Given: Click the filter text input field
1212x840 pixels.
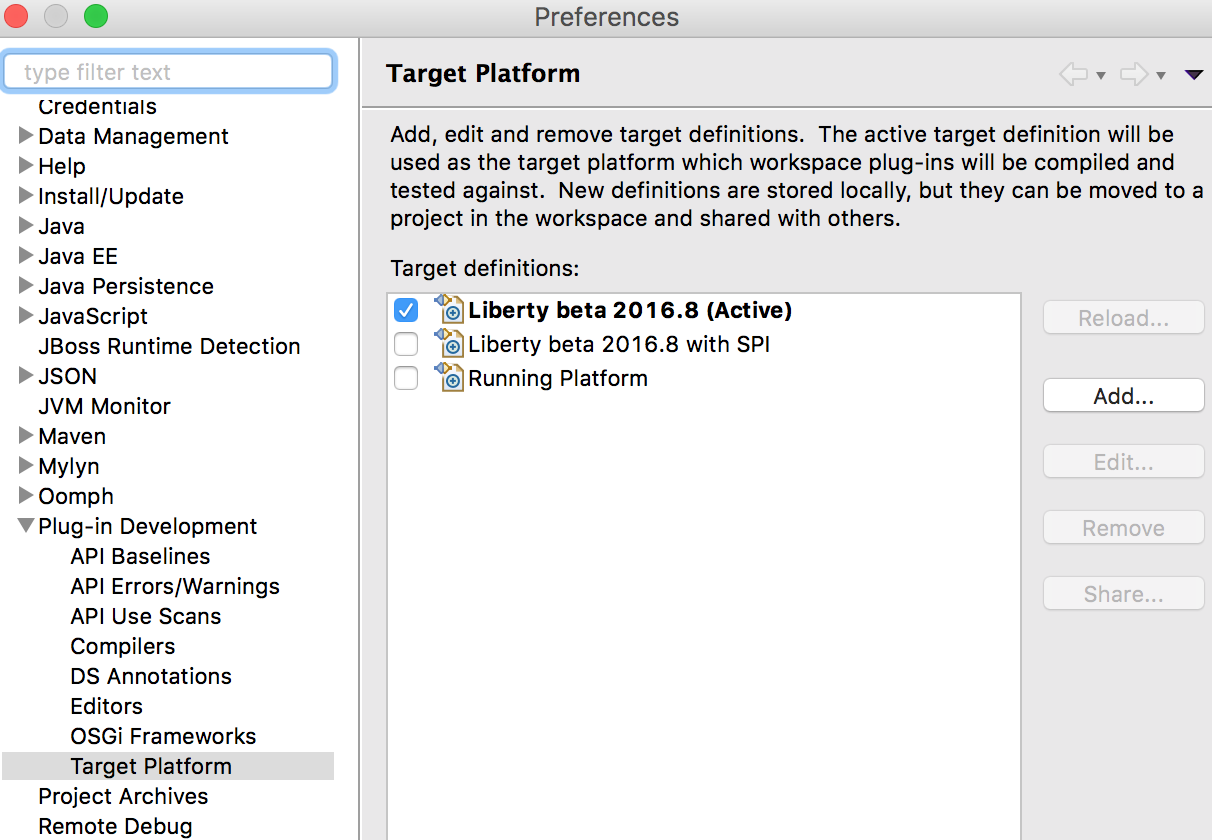Looking at the screenshot, I should point(168,71).
